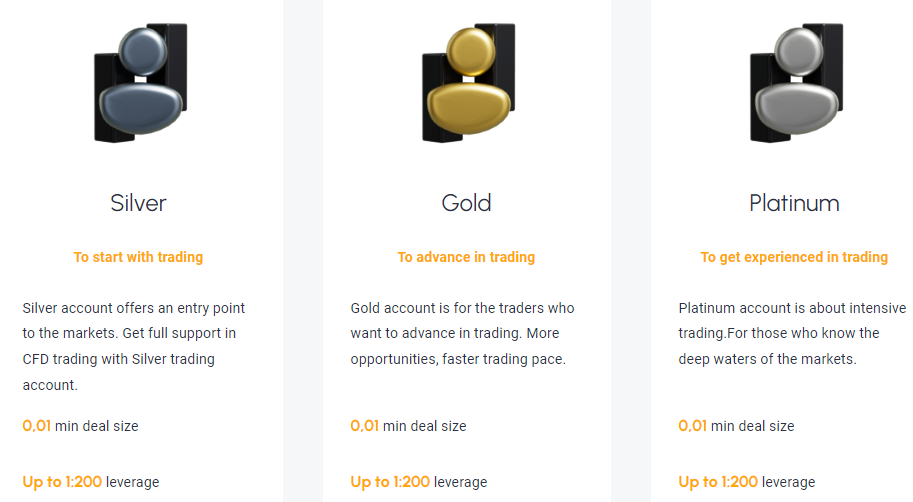Click the Silver account person icon
Viewport: 913px width, 502px height.
click(x=140, y=82)
